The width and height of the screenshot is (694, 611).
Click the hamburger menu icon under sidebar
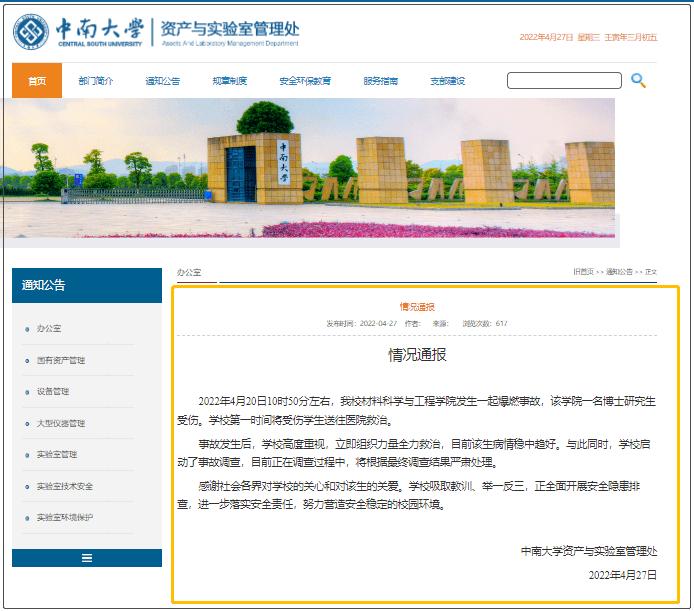tap(87, 558)
